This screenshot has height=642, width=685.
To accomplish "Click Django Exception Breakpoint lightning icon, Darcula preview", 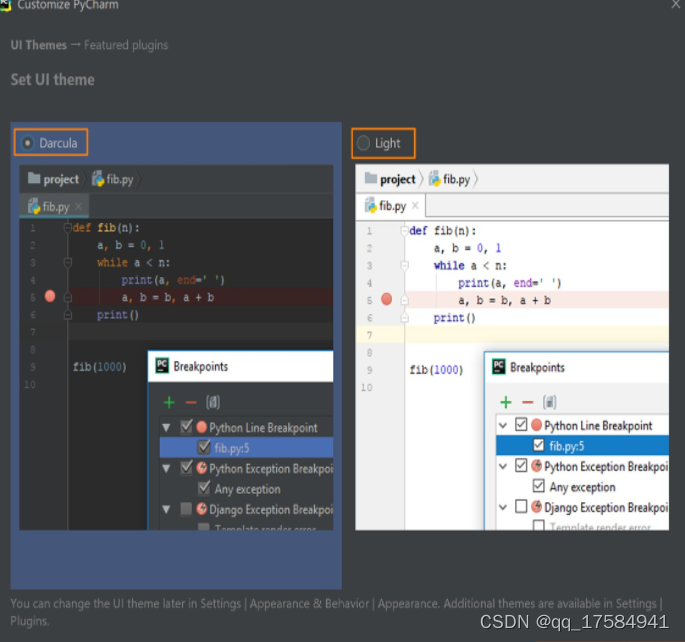I will coord(201,509).
